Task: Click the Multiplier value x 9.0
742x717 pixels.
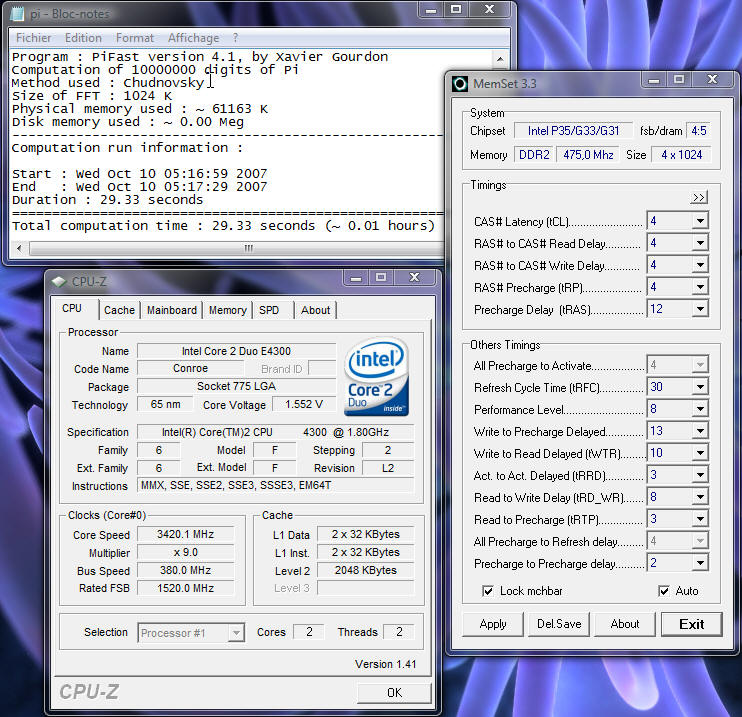Action: pyautogui.click(x=186, y=552)
